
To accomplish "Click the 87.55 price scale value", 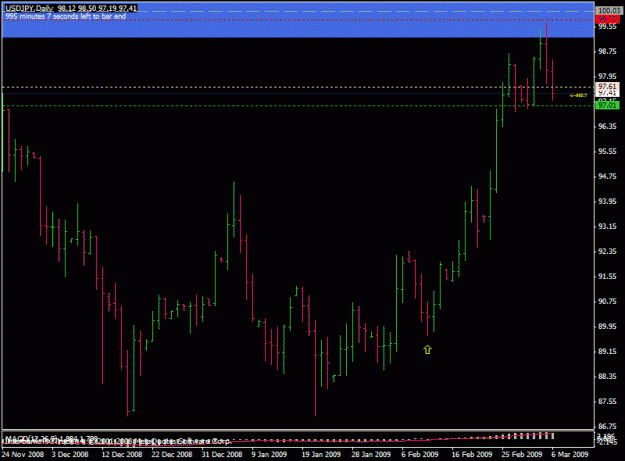I will (x=607, y=402).
